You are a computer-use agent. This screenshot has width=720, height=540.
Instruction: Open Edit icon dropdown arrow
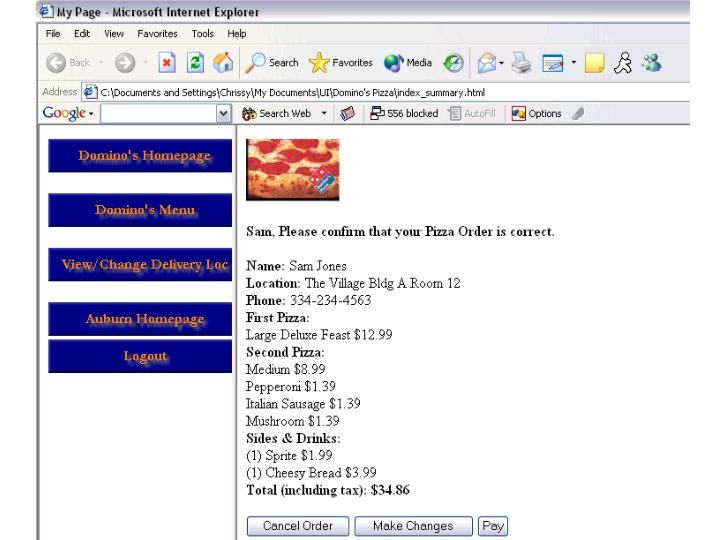click(574, 62)
